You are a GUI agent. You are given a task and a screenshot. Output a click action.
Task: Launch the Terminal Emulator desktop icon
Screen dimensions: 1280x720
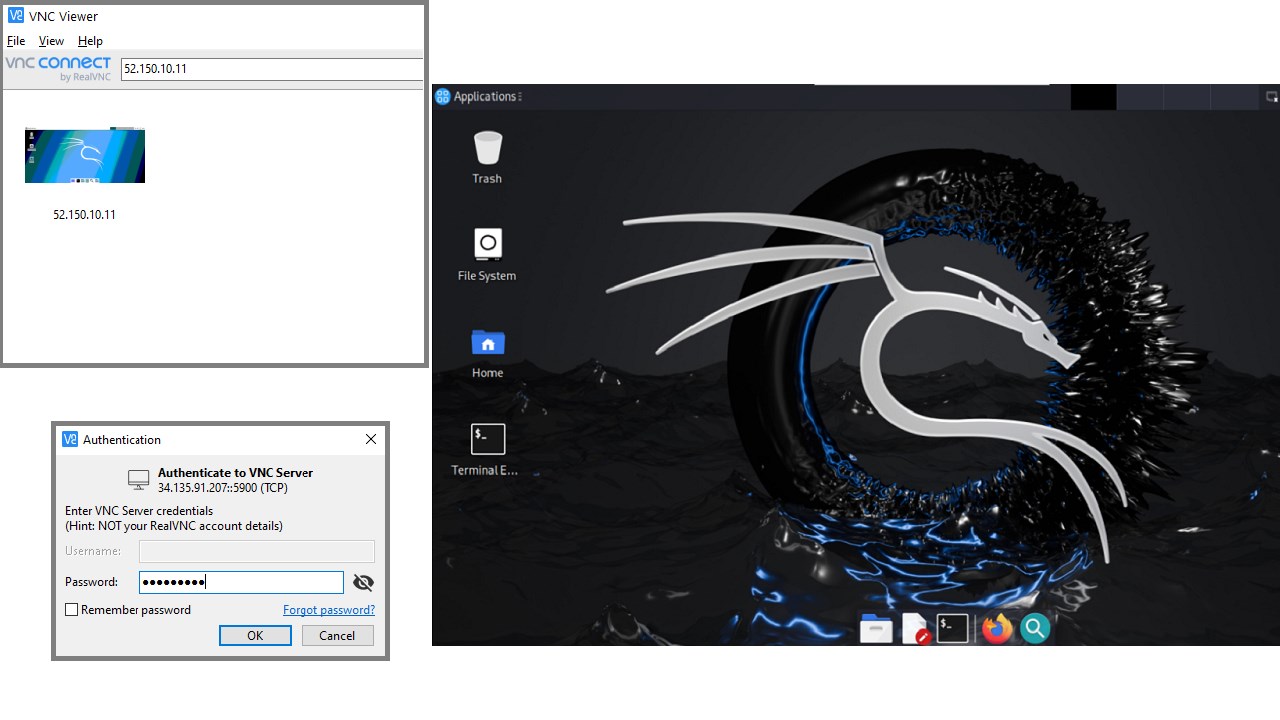487,450
